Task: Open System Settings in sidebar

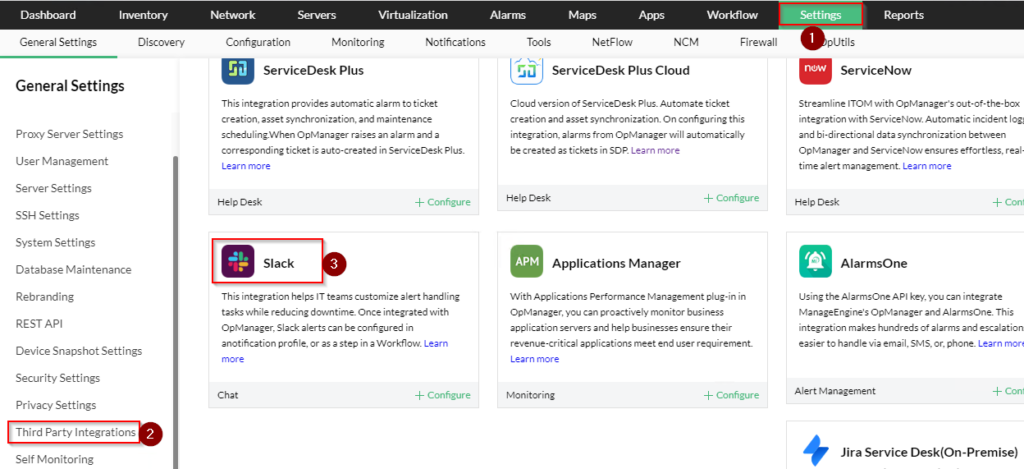Action: pyautogui.click(x=56, y=242)
